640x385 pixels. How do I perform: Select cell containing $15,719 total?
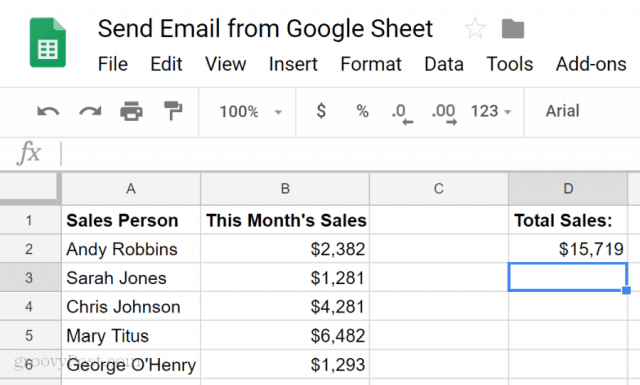pyautogui.click(x=568, y=249)
